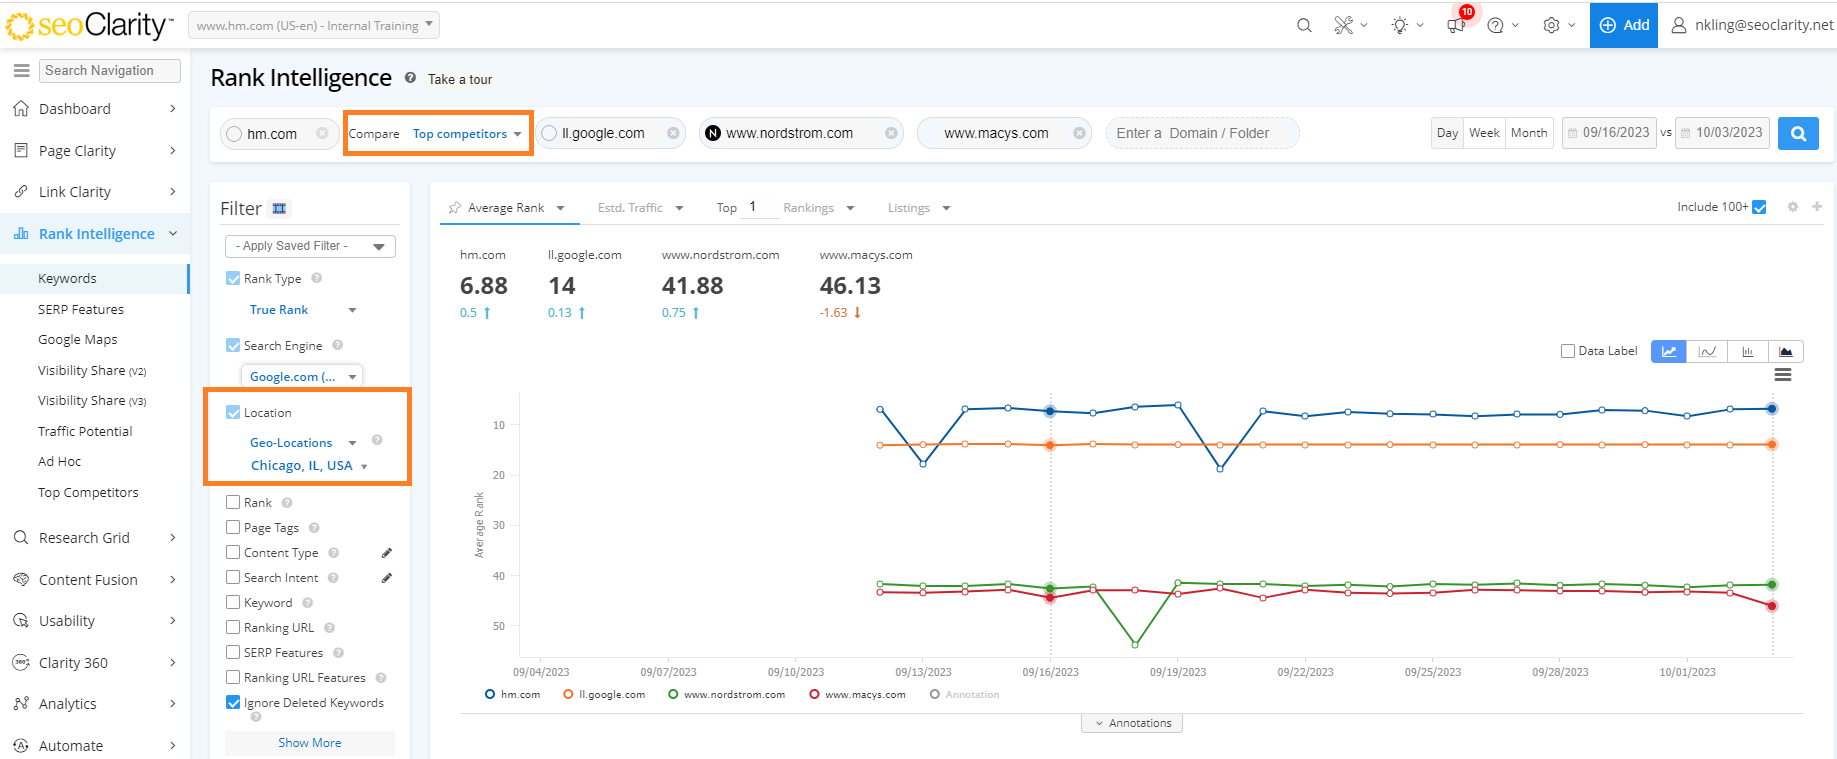Open the tools wrench icon menu
This screenshot has height=759, width=1837.
1343,25
